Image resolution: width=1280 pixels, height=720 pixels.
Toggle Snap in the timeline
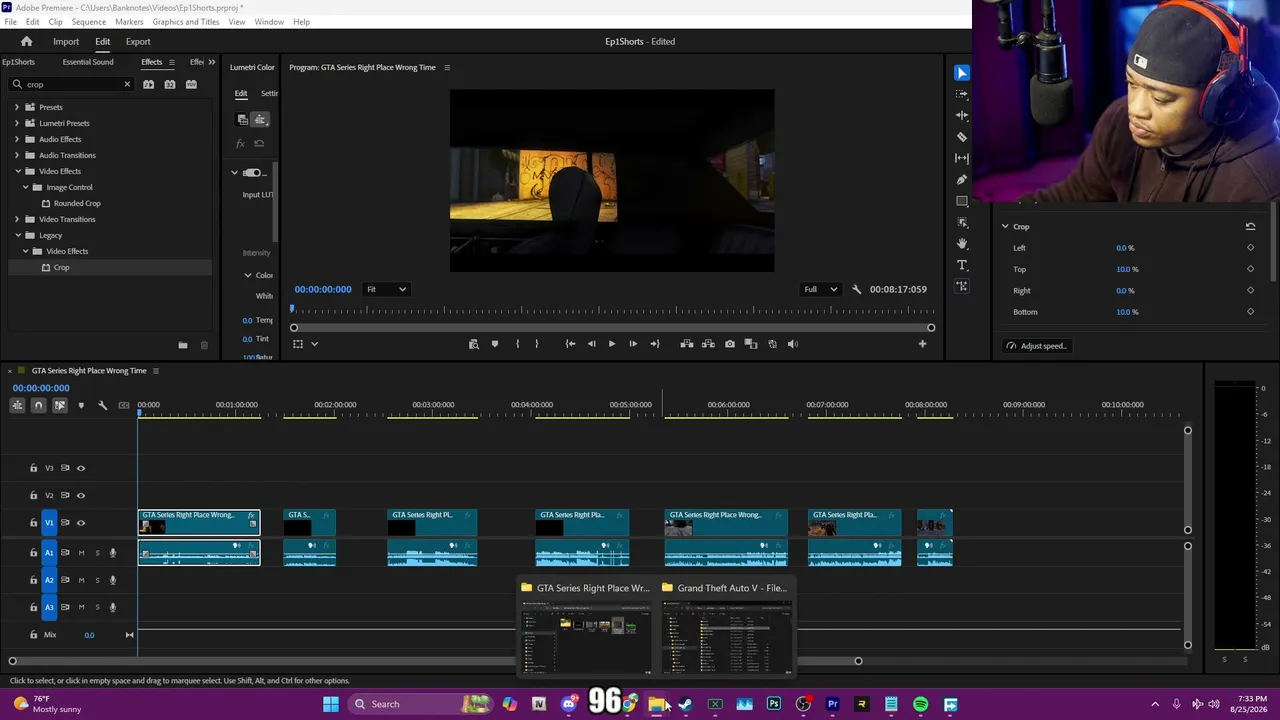[x=38, y=405]
